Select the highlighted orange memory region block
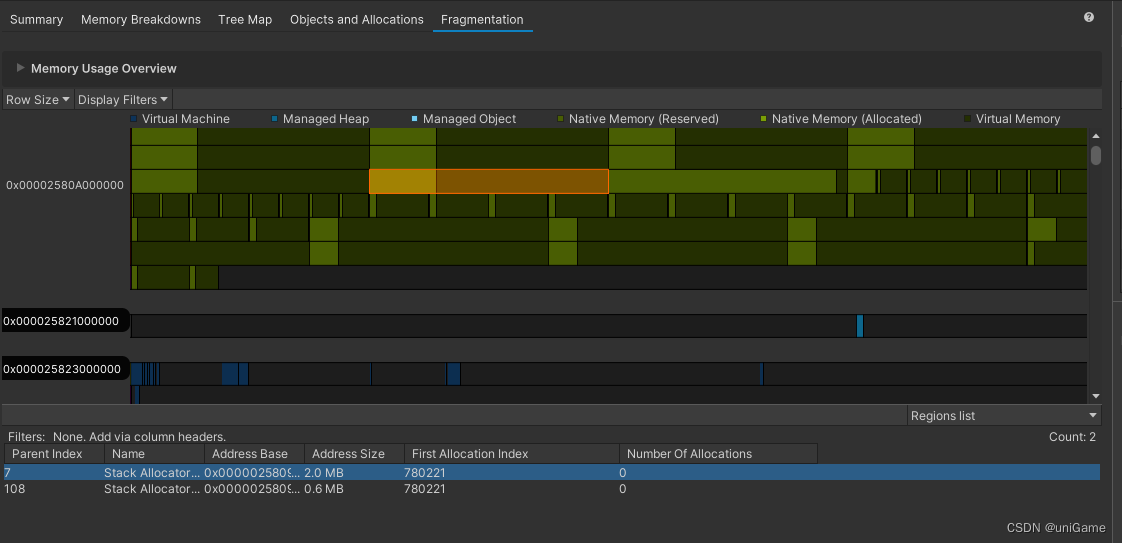This screenshot has height=543, width=1122. [x=488, y=181]
